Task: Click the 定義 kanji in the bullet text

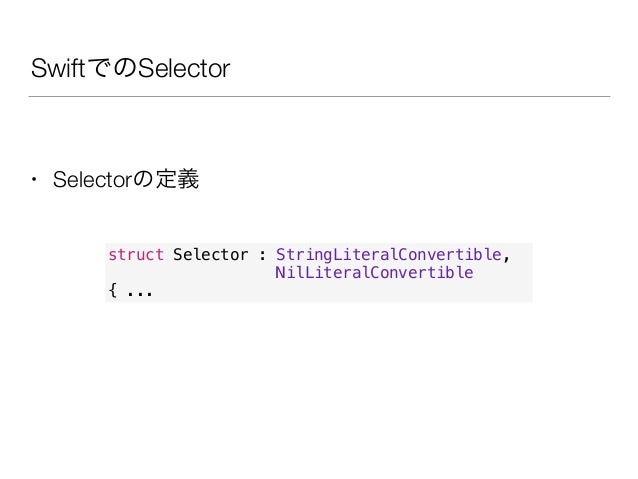Action: point(178,179)
